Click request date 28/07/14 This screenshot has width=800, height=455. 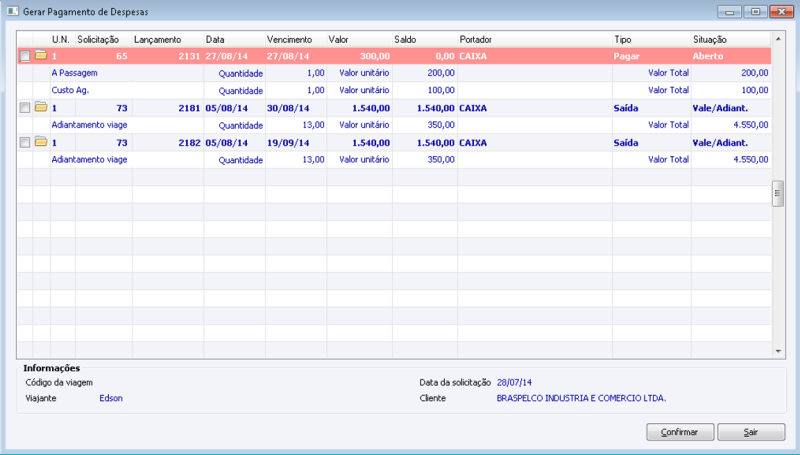pyautogui.click(x=514, y=382)
